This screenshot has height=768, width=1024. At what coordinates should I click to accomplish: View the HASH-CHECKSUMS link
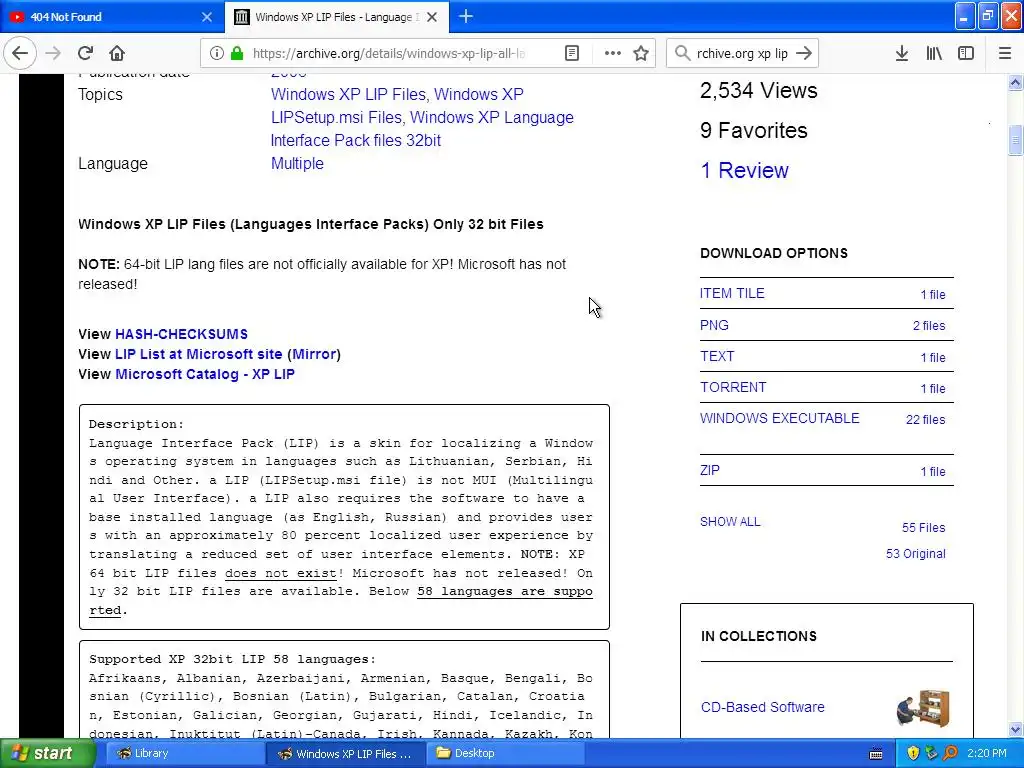pyautogui.click(x=182, y=334)
